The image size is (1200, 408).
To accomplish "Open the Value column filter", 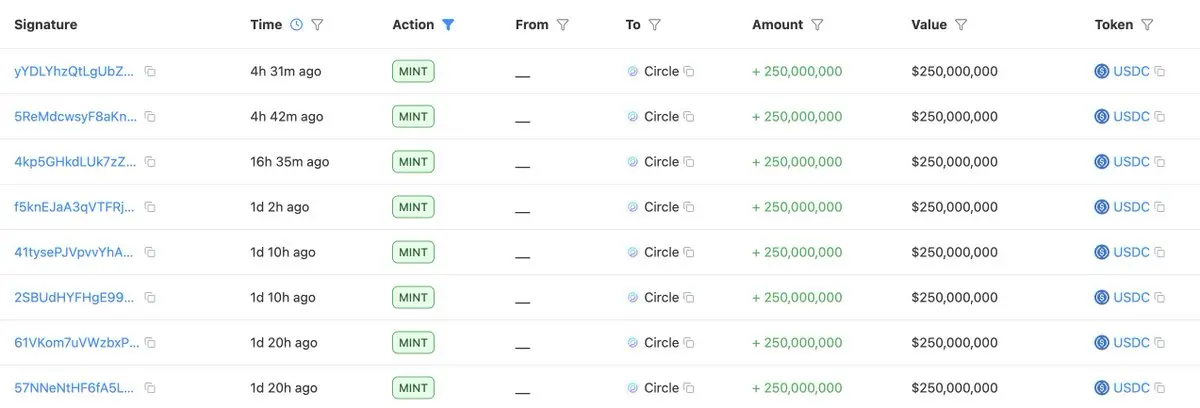I will (961, 25).
